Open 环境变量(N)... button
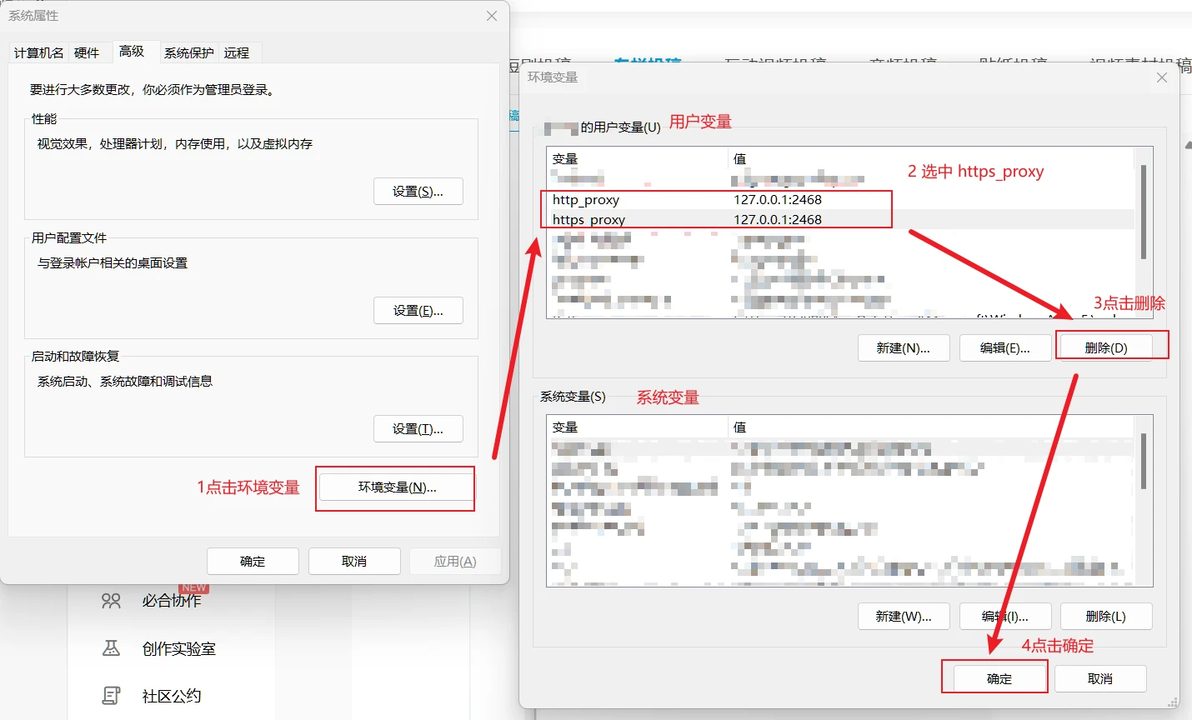This screenshot has width=1192, height=720. coord(397,487)
